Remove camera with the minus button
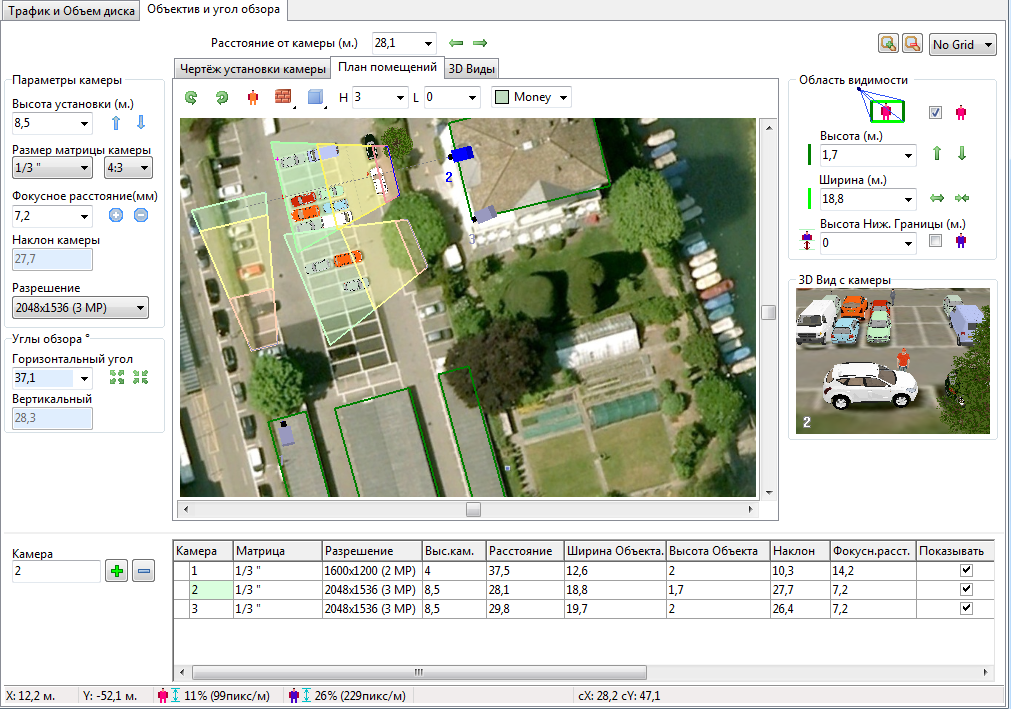Screen dimensions: 1011x709 coord(144,571)
